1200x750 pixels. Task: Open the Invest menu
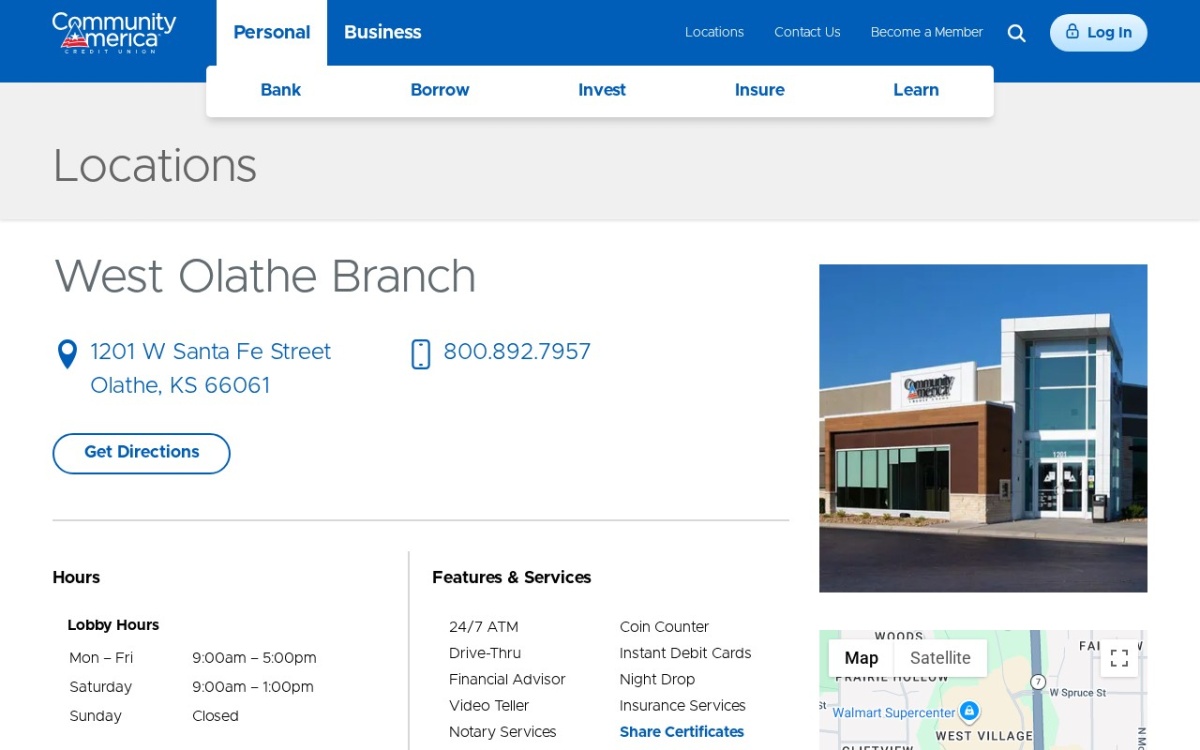pyautogui.click(x=602, y=90)
